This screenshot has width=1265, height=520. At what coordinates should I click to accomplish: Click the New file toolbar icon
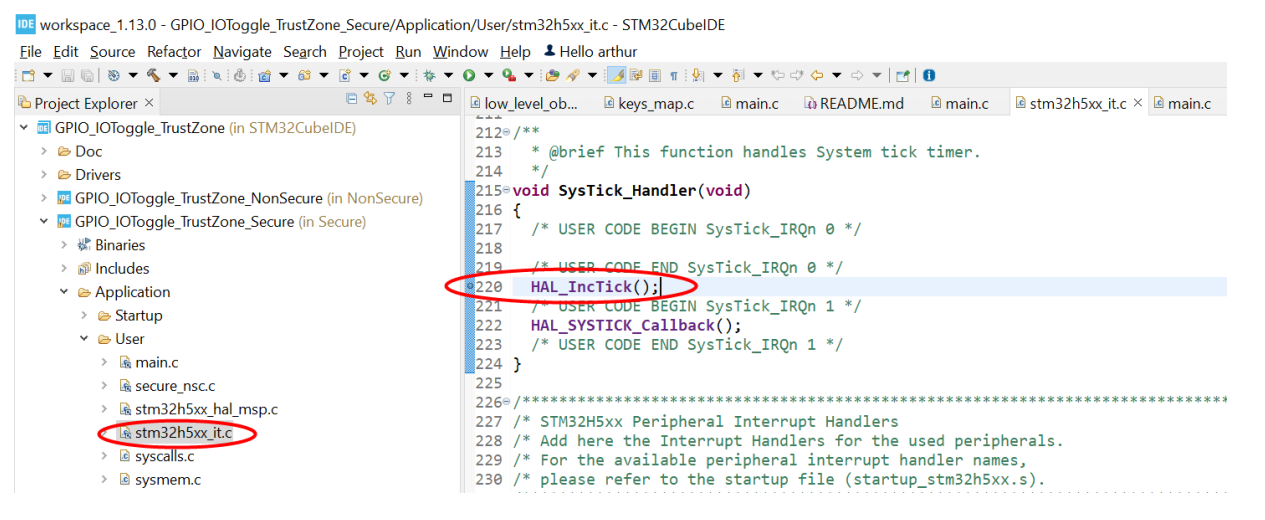click(28, 75)
